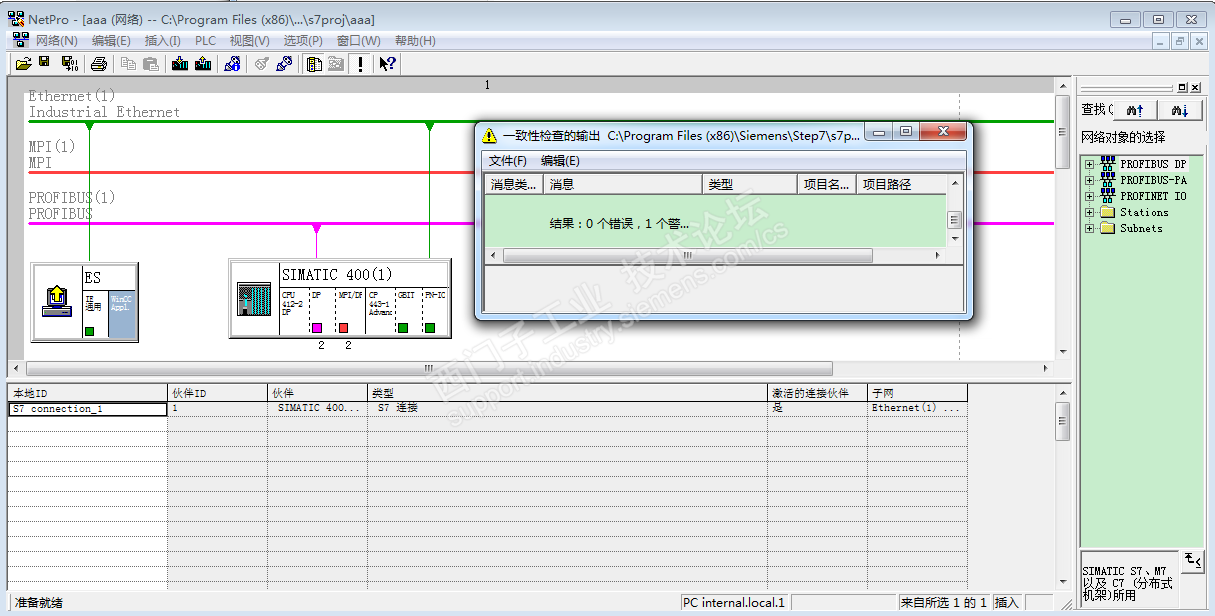Click the Upload from PLC icon

pos(203,64)
